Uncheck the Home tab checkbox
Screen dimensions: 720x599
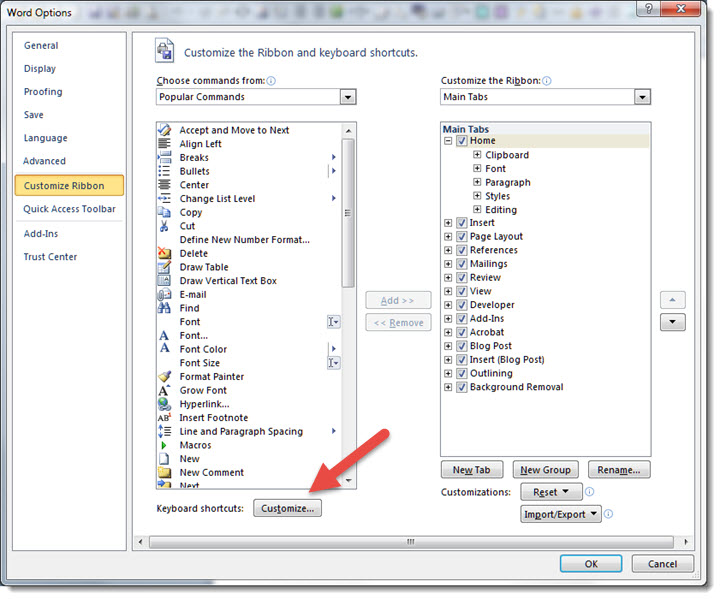coord(461,141)
